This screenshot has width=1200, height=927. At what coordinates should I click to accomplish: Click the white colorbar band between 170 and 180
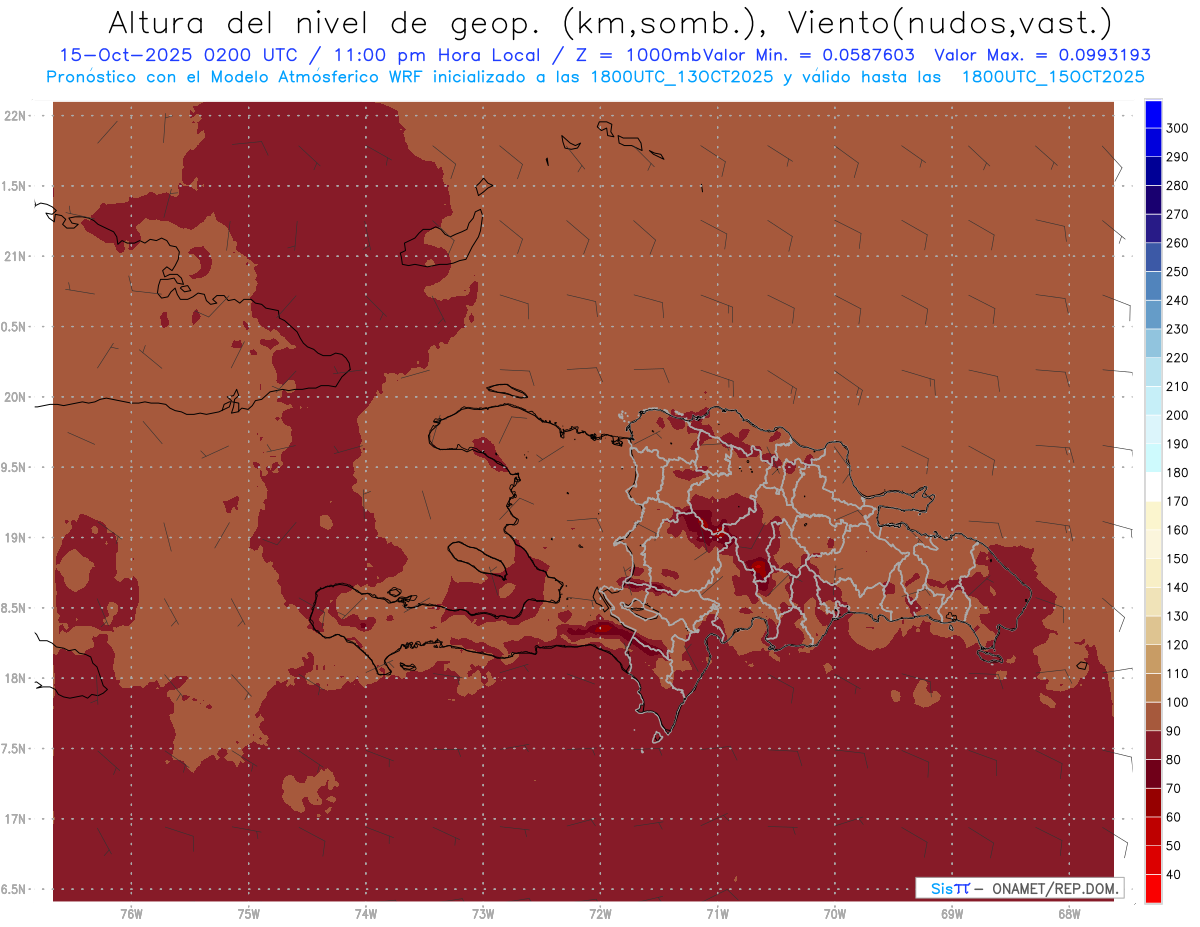tap(1153, 487)
